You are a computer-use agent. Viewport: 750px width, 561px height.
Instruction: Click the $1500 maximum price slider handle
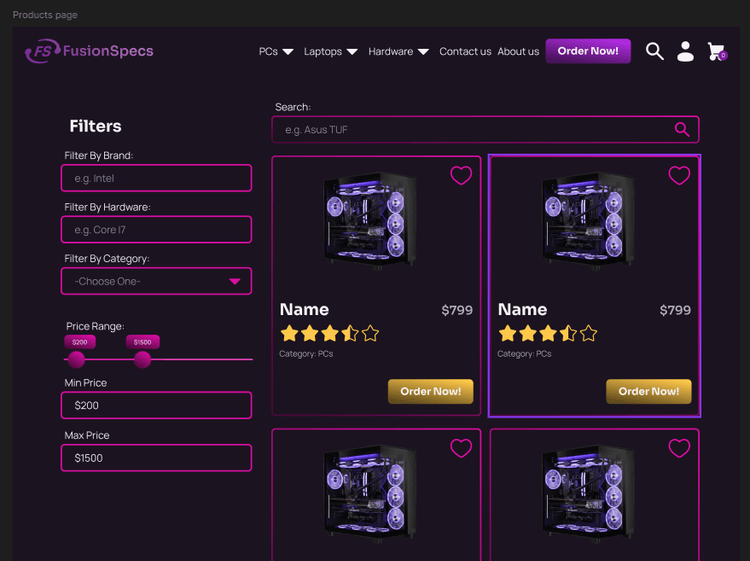tap(142, 359)
